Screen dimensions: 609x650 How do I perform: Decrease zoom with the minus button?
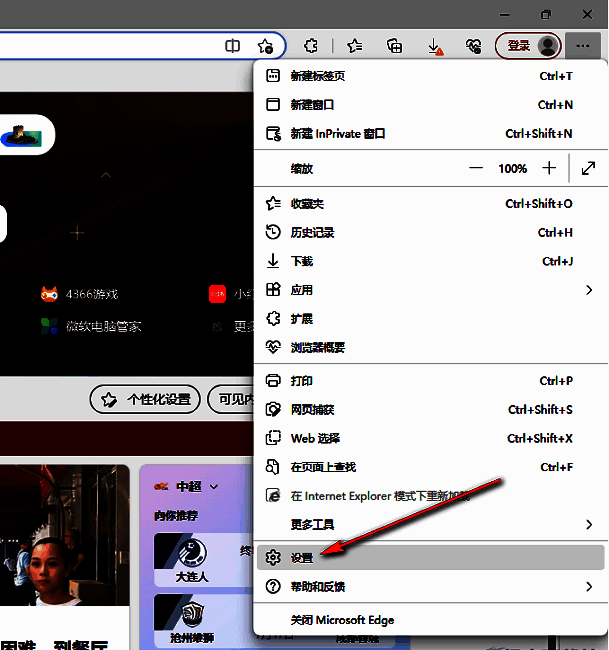point(476,168)
